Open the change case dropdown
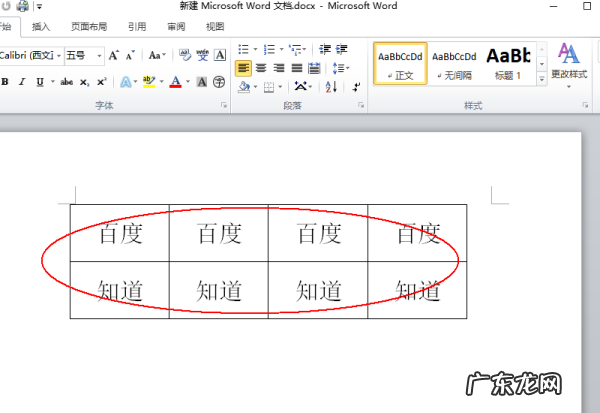 [157, 56]
